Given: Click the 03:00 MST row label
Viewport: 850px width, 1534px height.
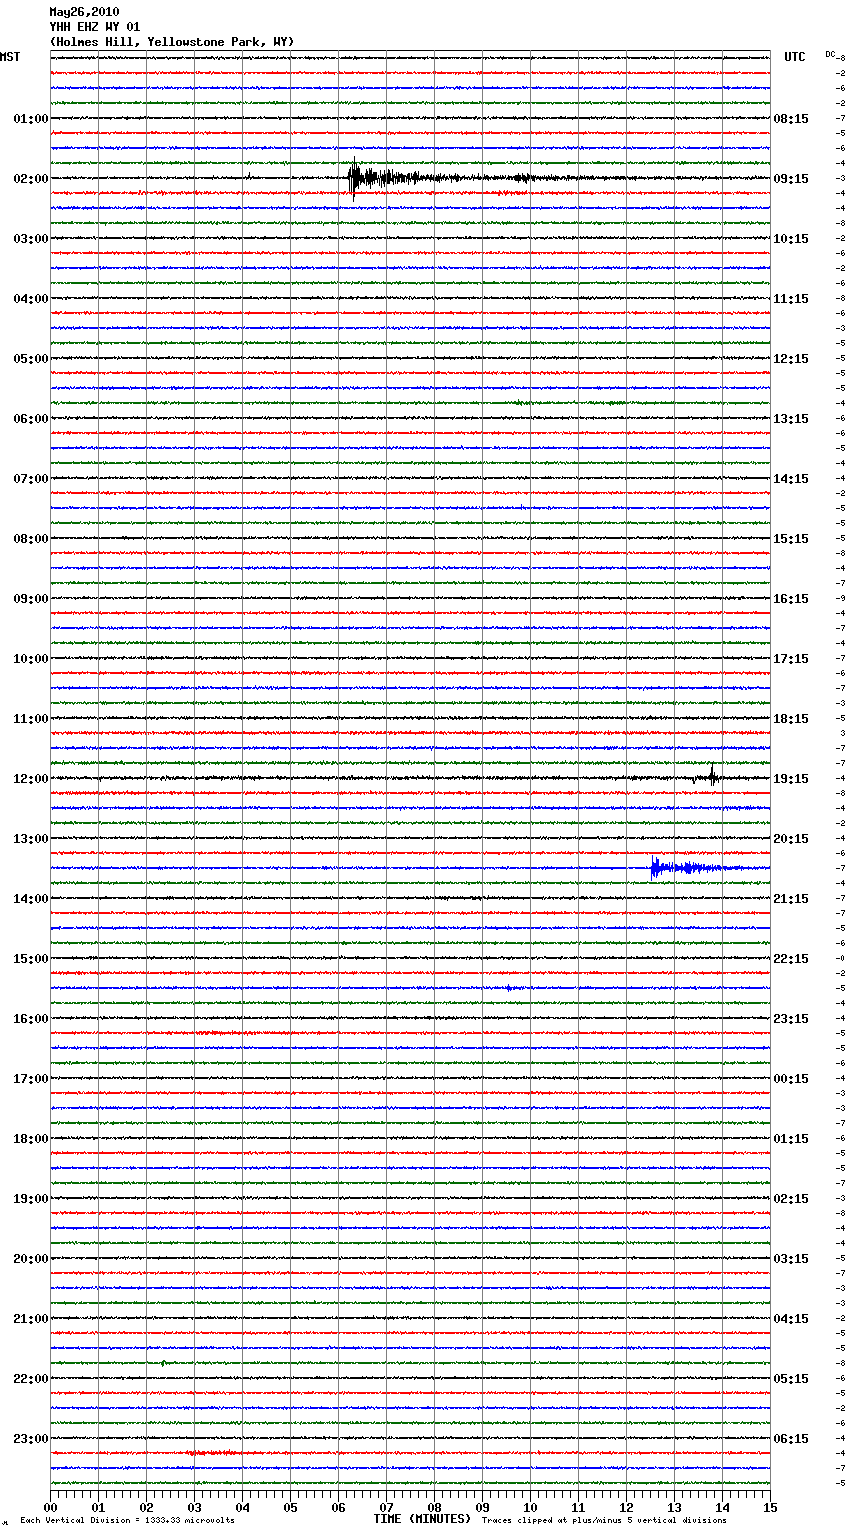Looking at the screenshot, I should (31, 239).
